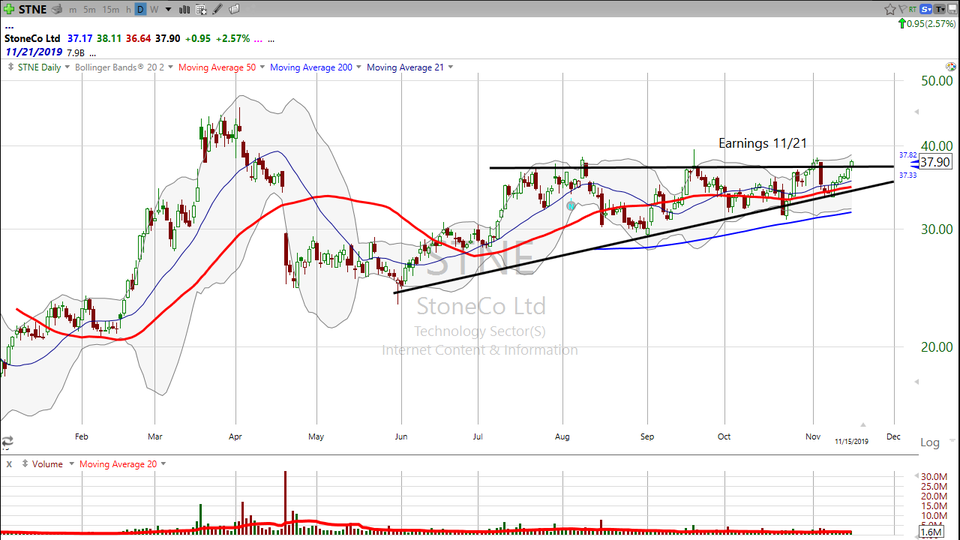Open the Moving Average 50 dropdown
This screenshot has width=960, height=540.
coord(262,67)
